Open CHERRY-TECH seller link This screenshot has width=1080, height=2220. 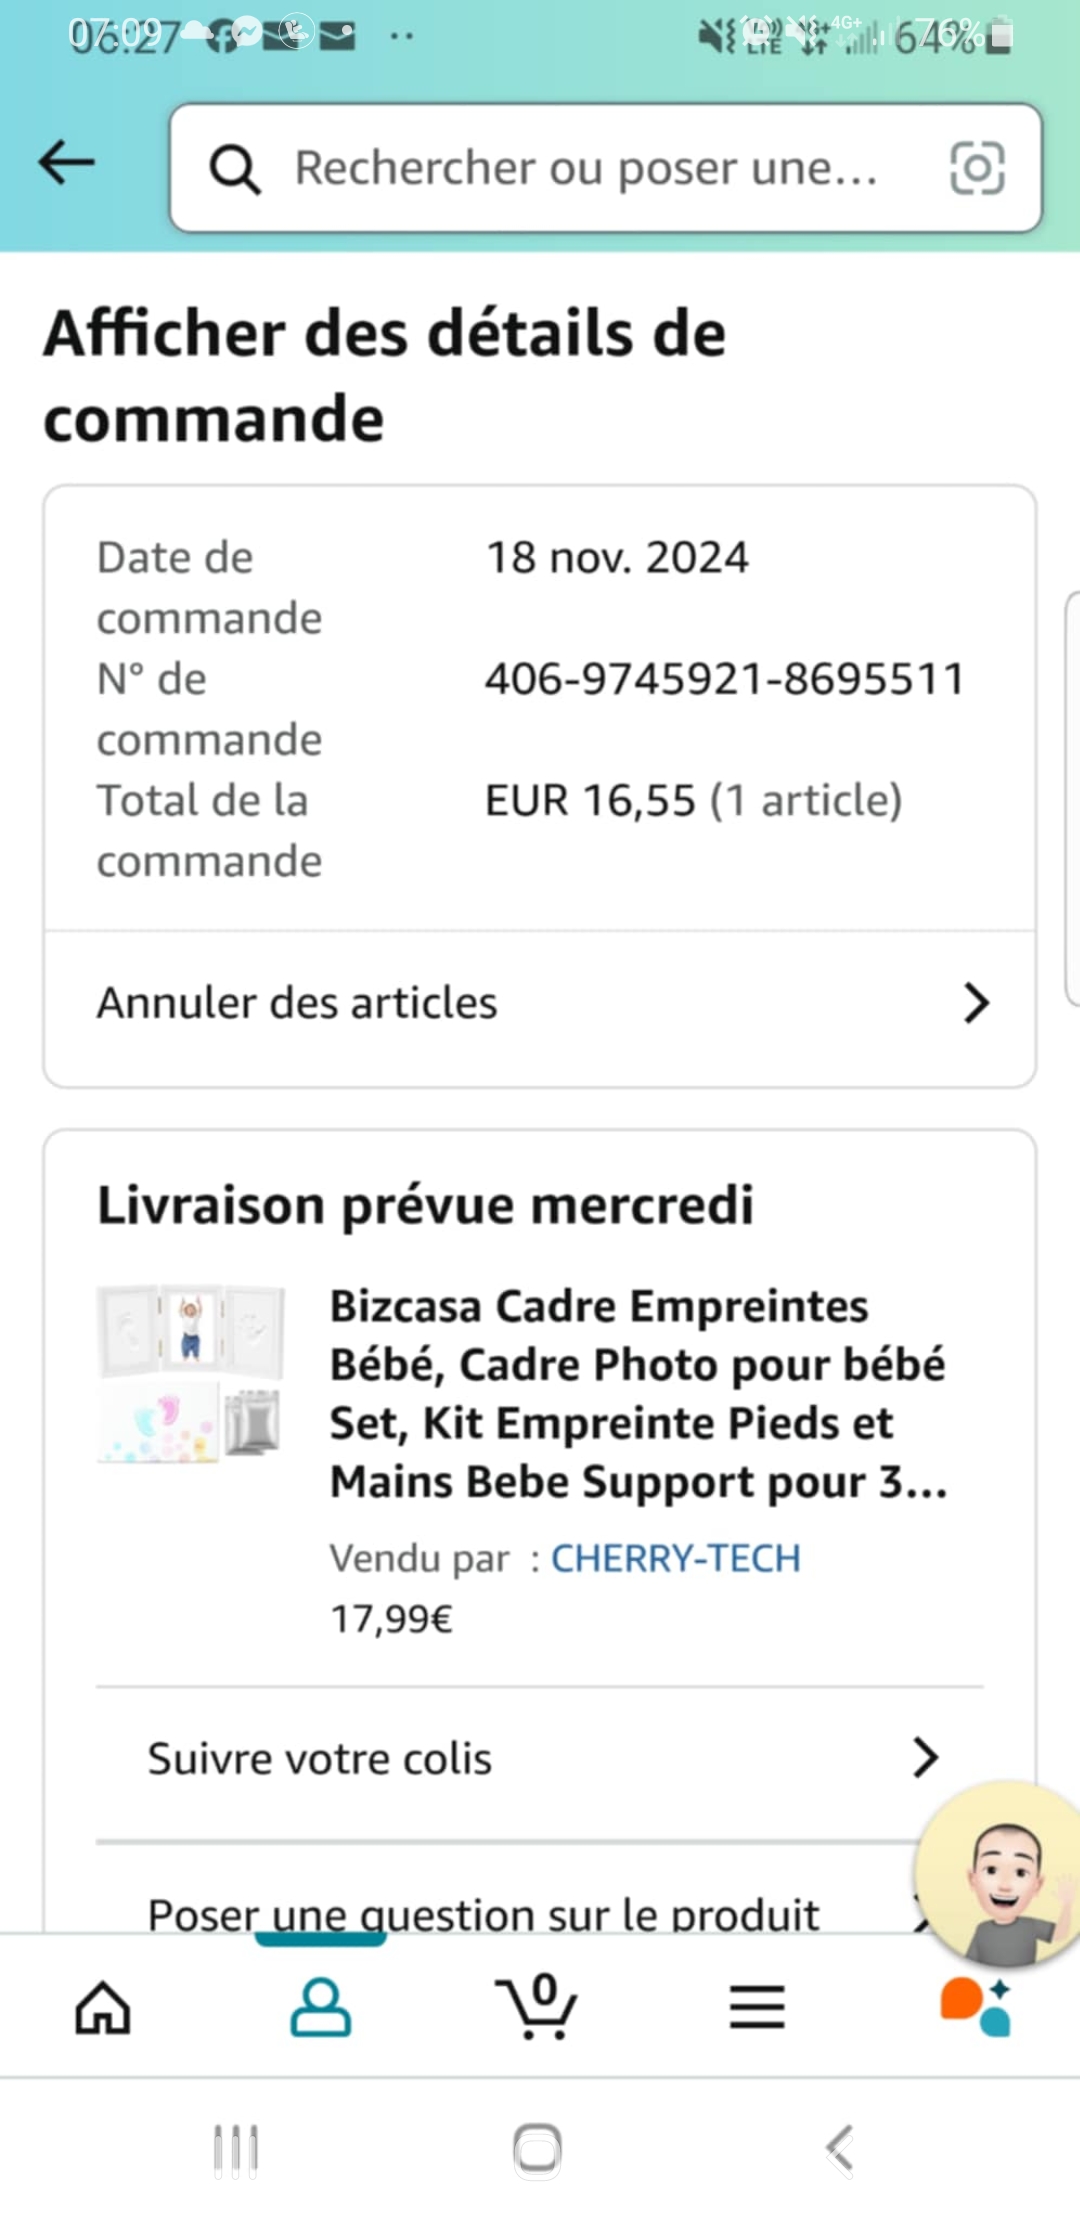pyautogui.click(x=676, y=1558)
